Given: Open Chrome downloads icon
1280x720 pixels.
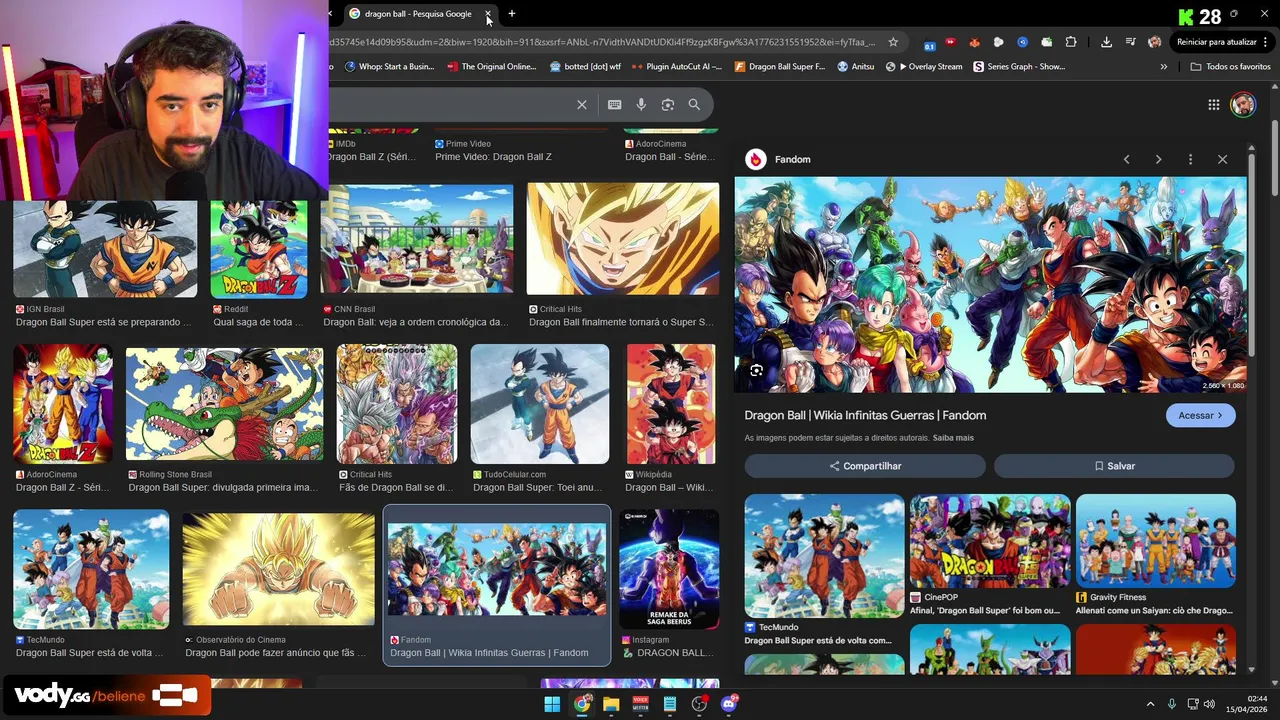Looking at the screenshot, I should click(1106, 42).
